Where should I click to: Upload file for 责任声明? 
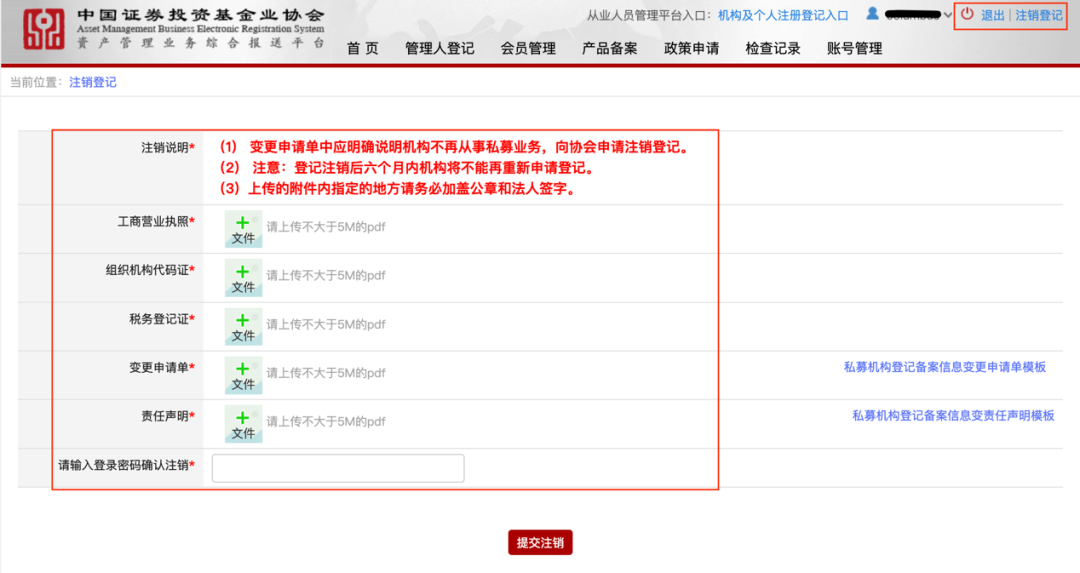click(243, 424)
